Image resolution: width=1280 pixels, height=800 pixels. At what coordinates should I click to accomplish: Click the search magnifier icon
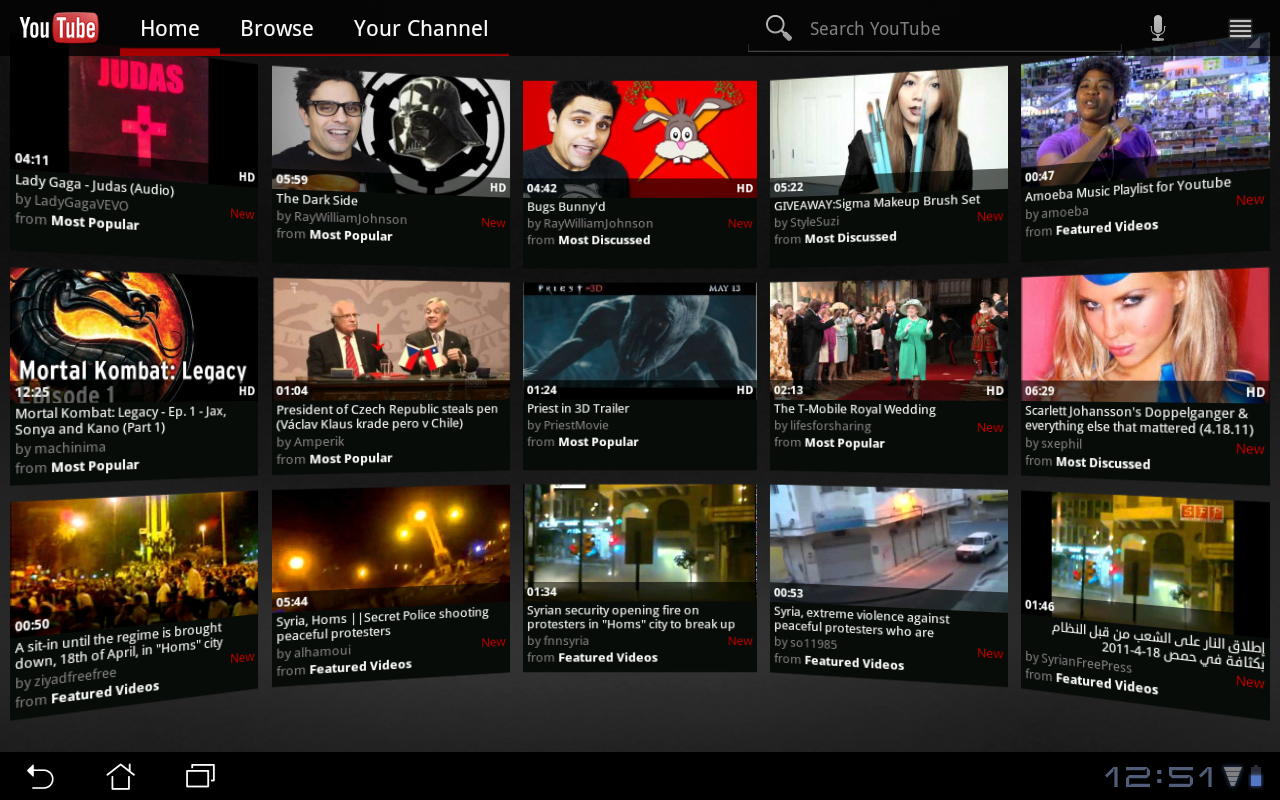click(x=779, y=28)
